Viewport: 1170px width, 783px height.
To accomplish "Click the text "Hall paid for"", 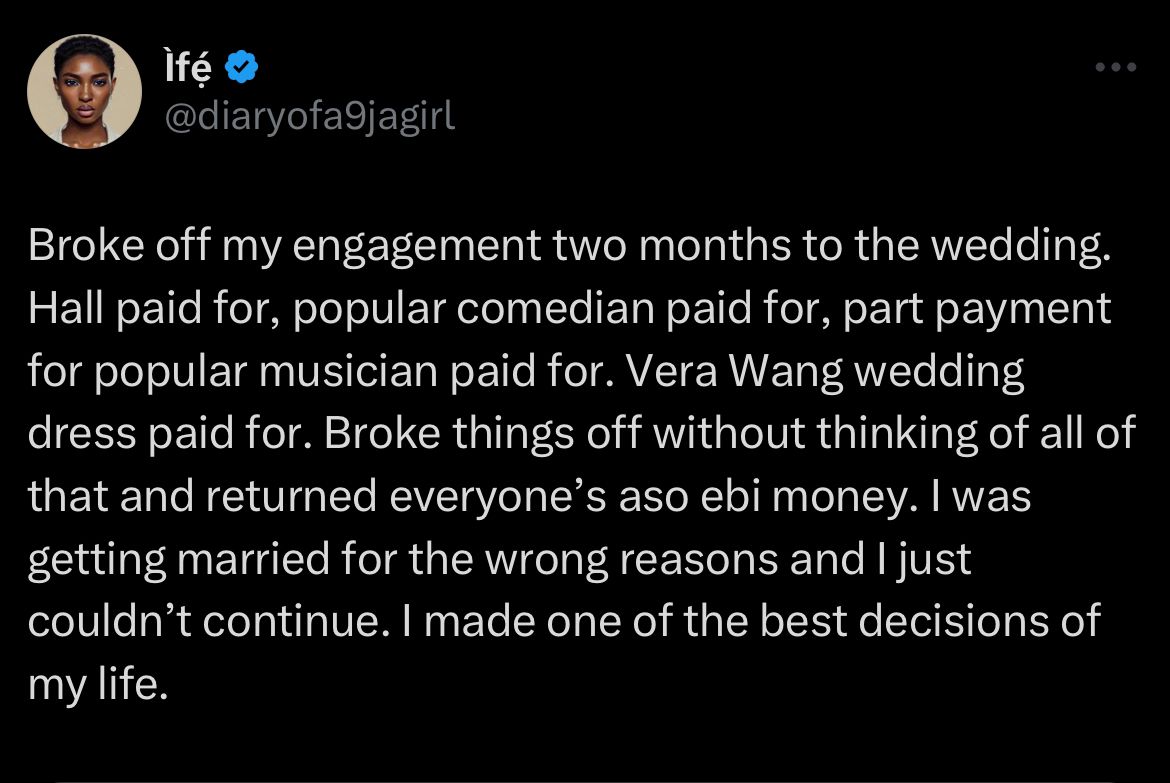I will (x=153, y=309).
